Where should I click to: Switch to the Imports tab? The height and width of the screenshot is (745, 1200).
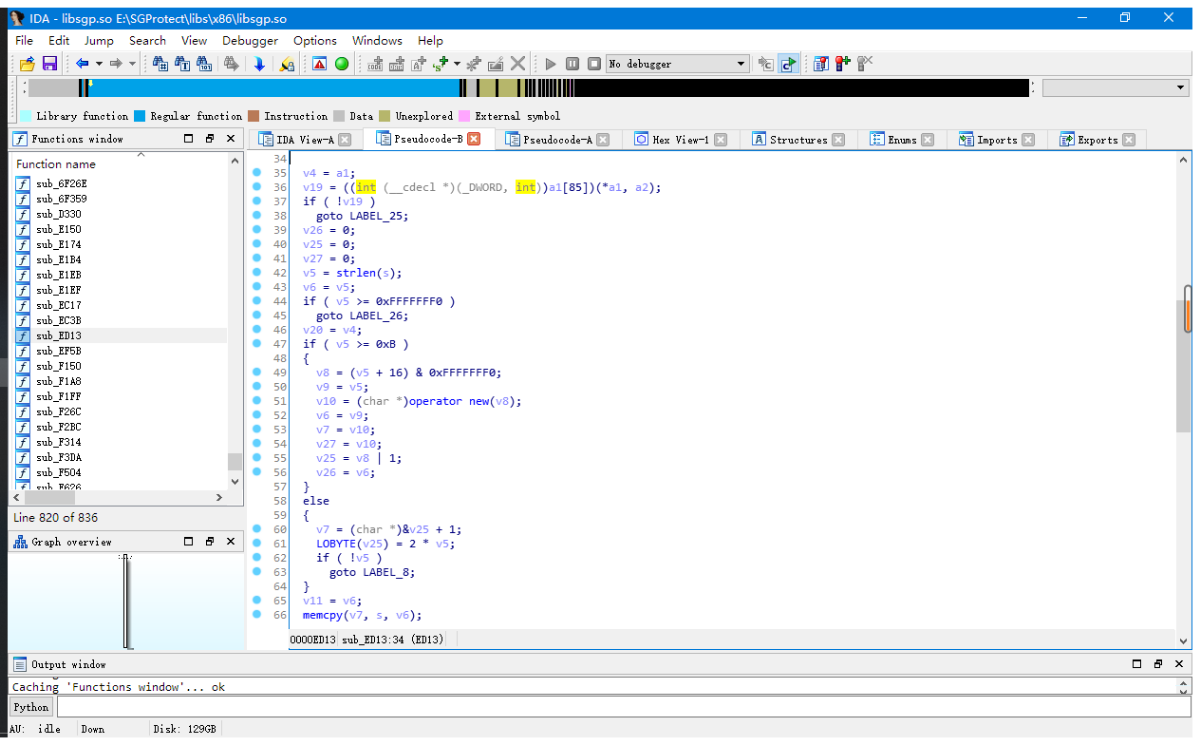pyautogui.click(x=996, y=140)
